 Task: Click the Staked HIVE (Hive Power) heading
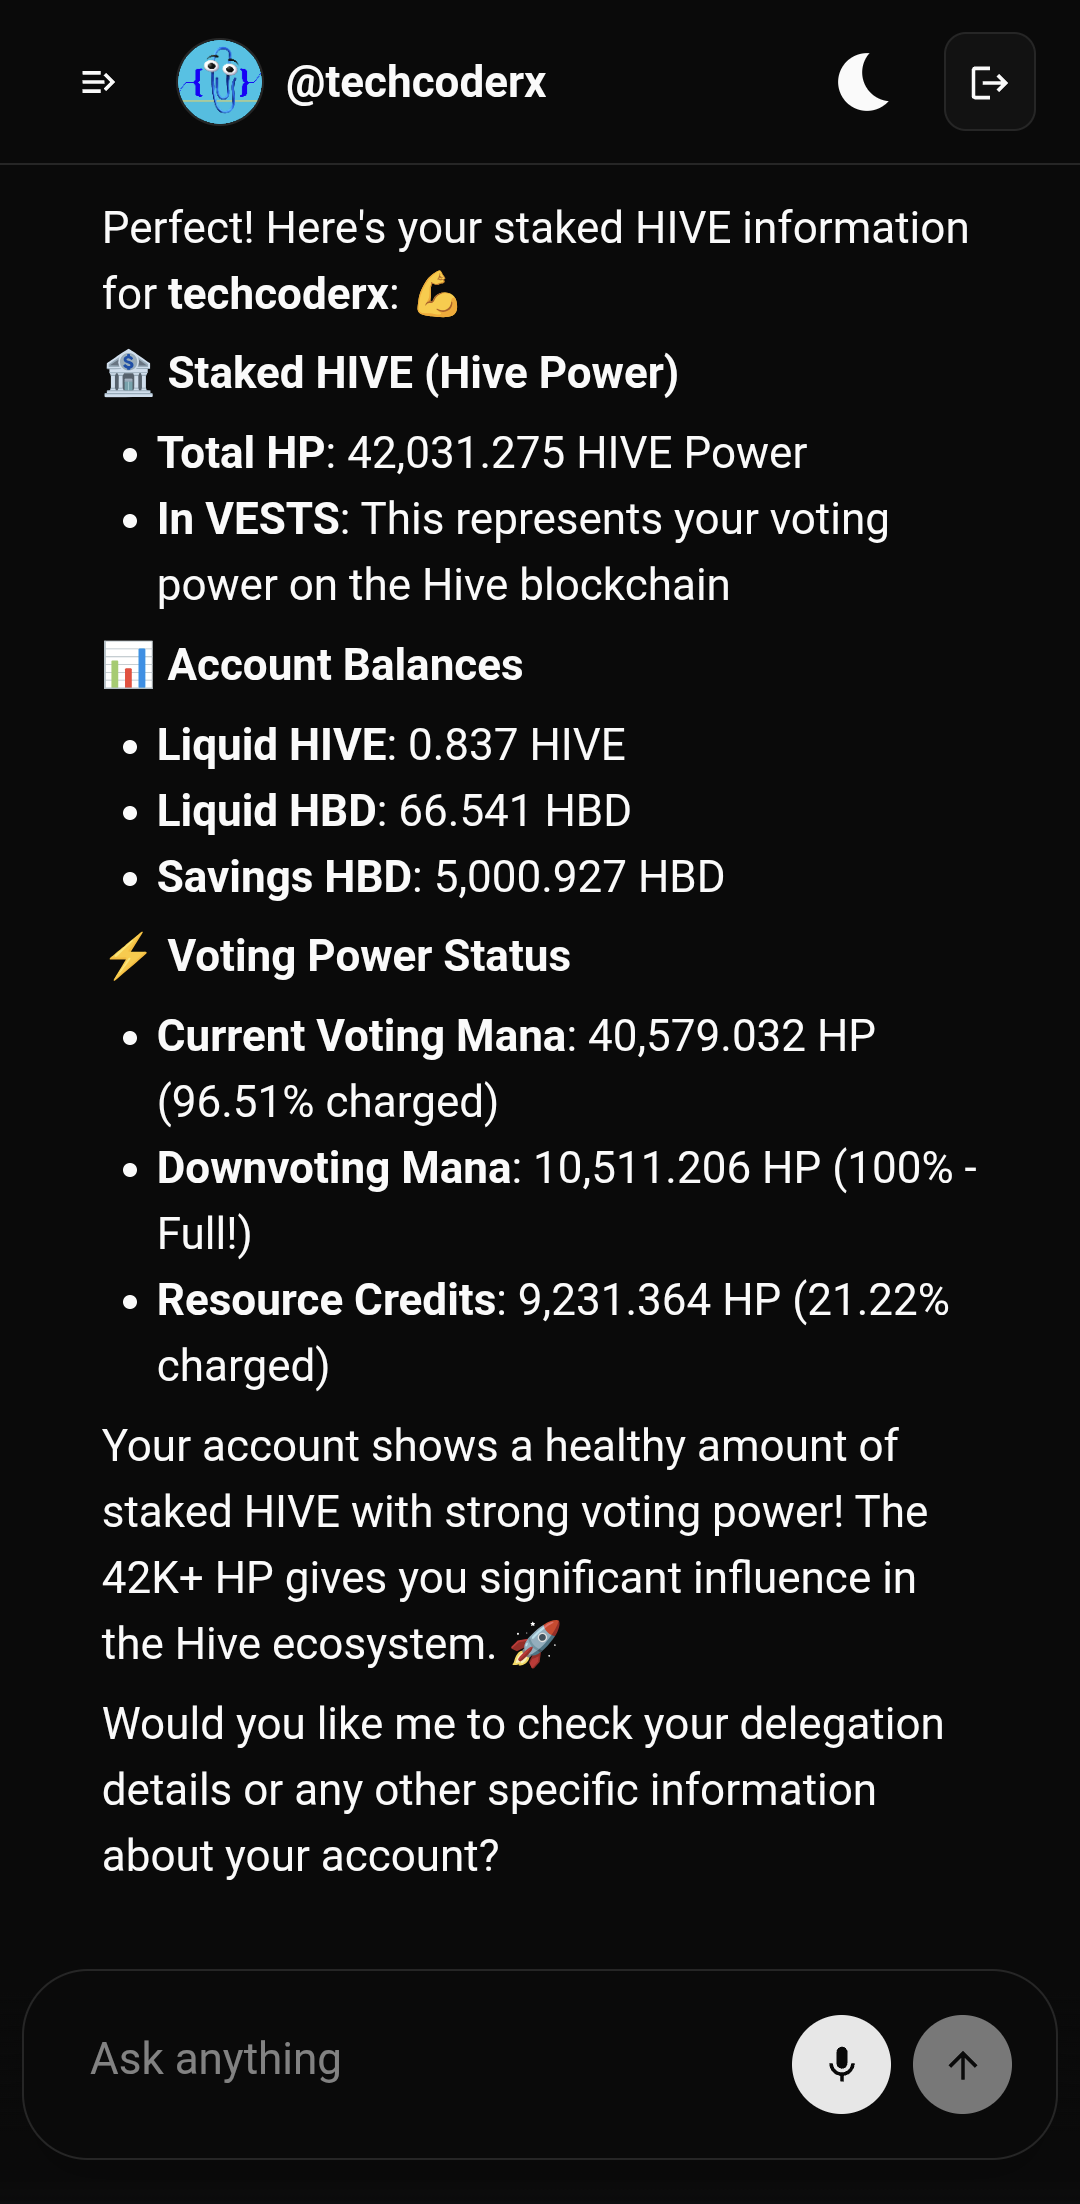423,374
